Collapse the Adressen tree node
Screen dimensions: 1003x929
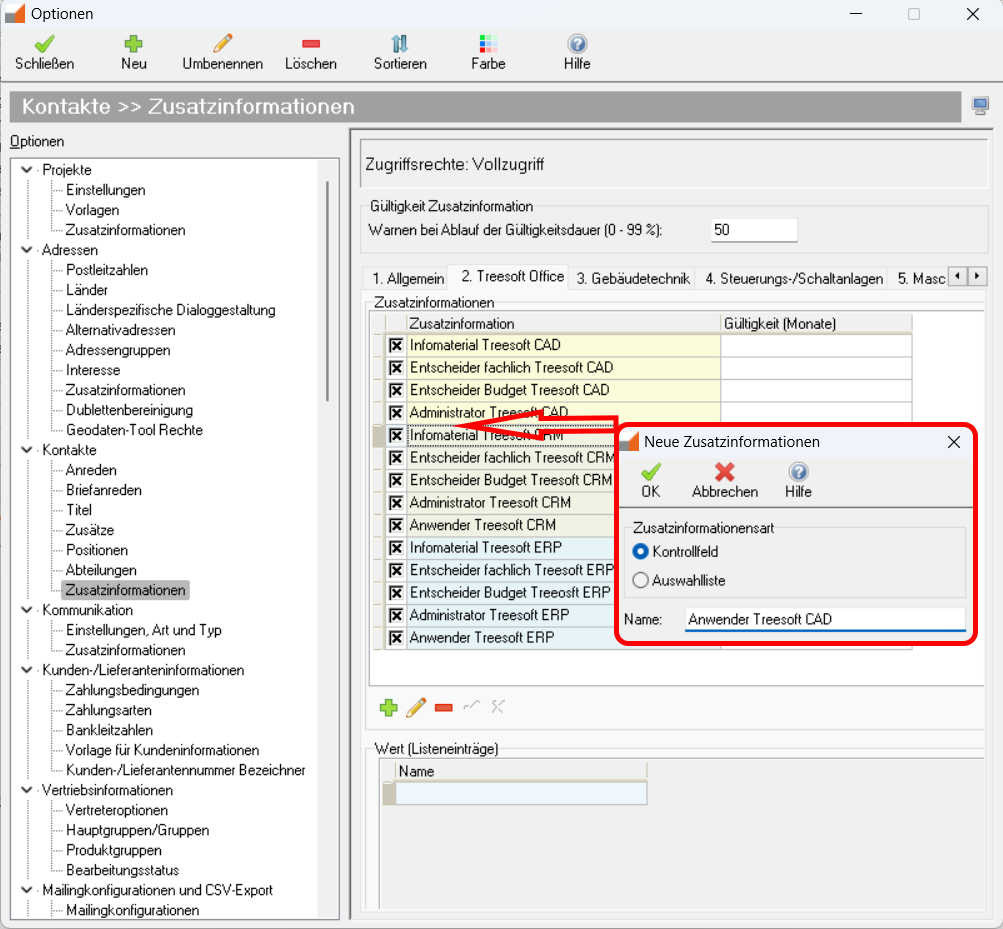click(26, 250)
